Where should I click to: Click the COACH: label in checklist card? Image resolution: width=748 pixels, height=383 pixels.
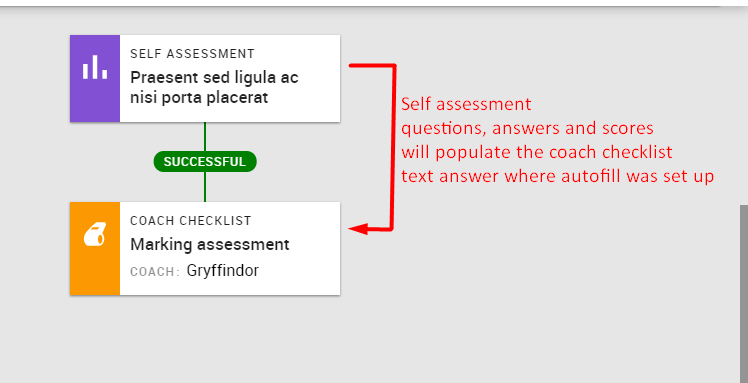point(155,272)
